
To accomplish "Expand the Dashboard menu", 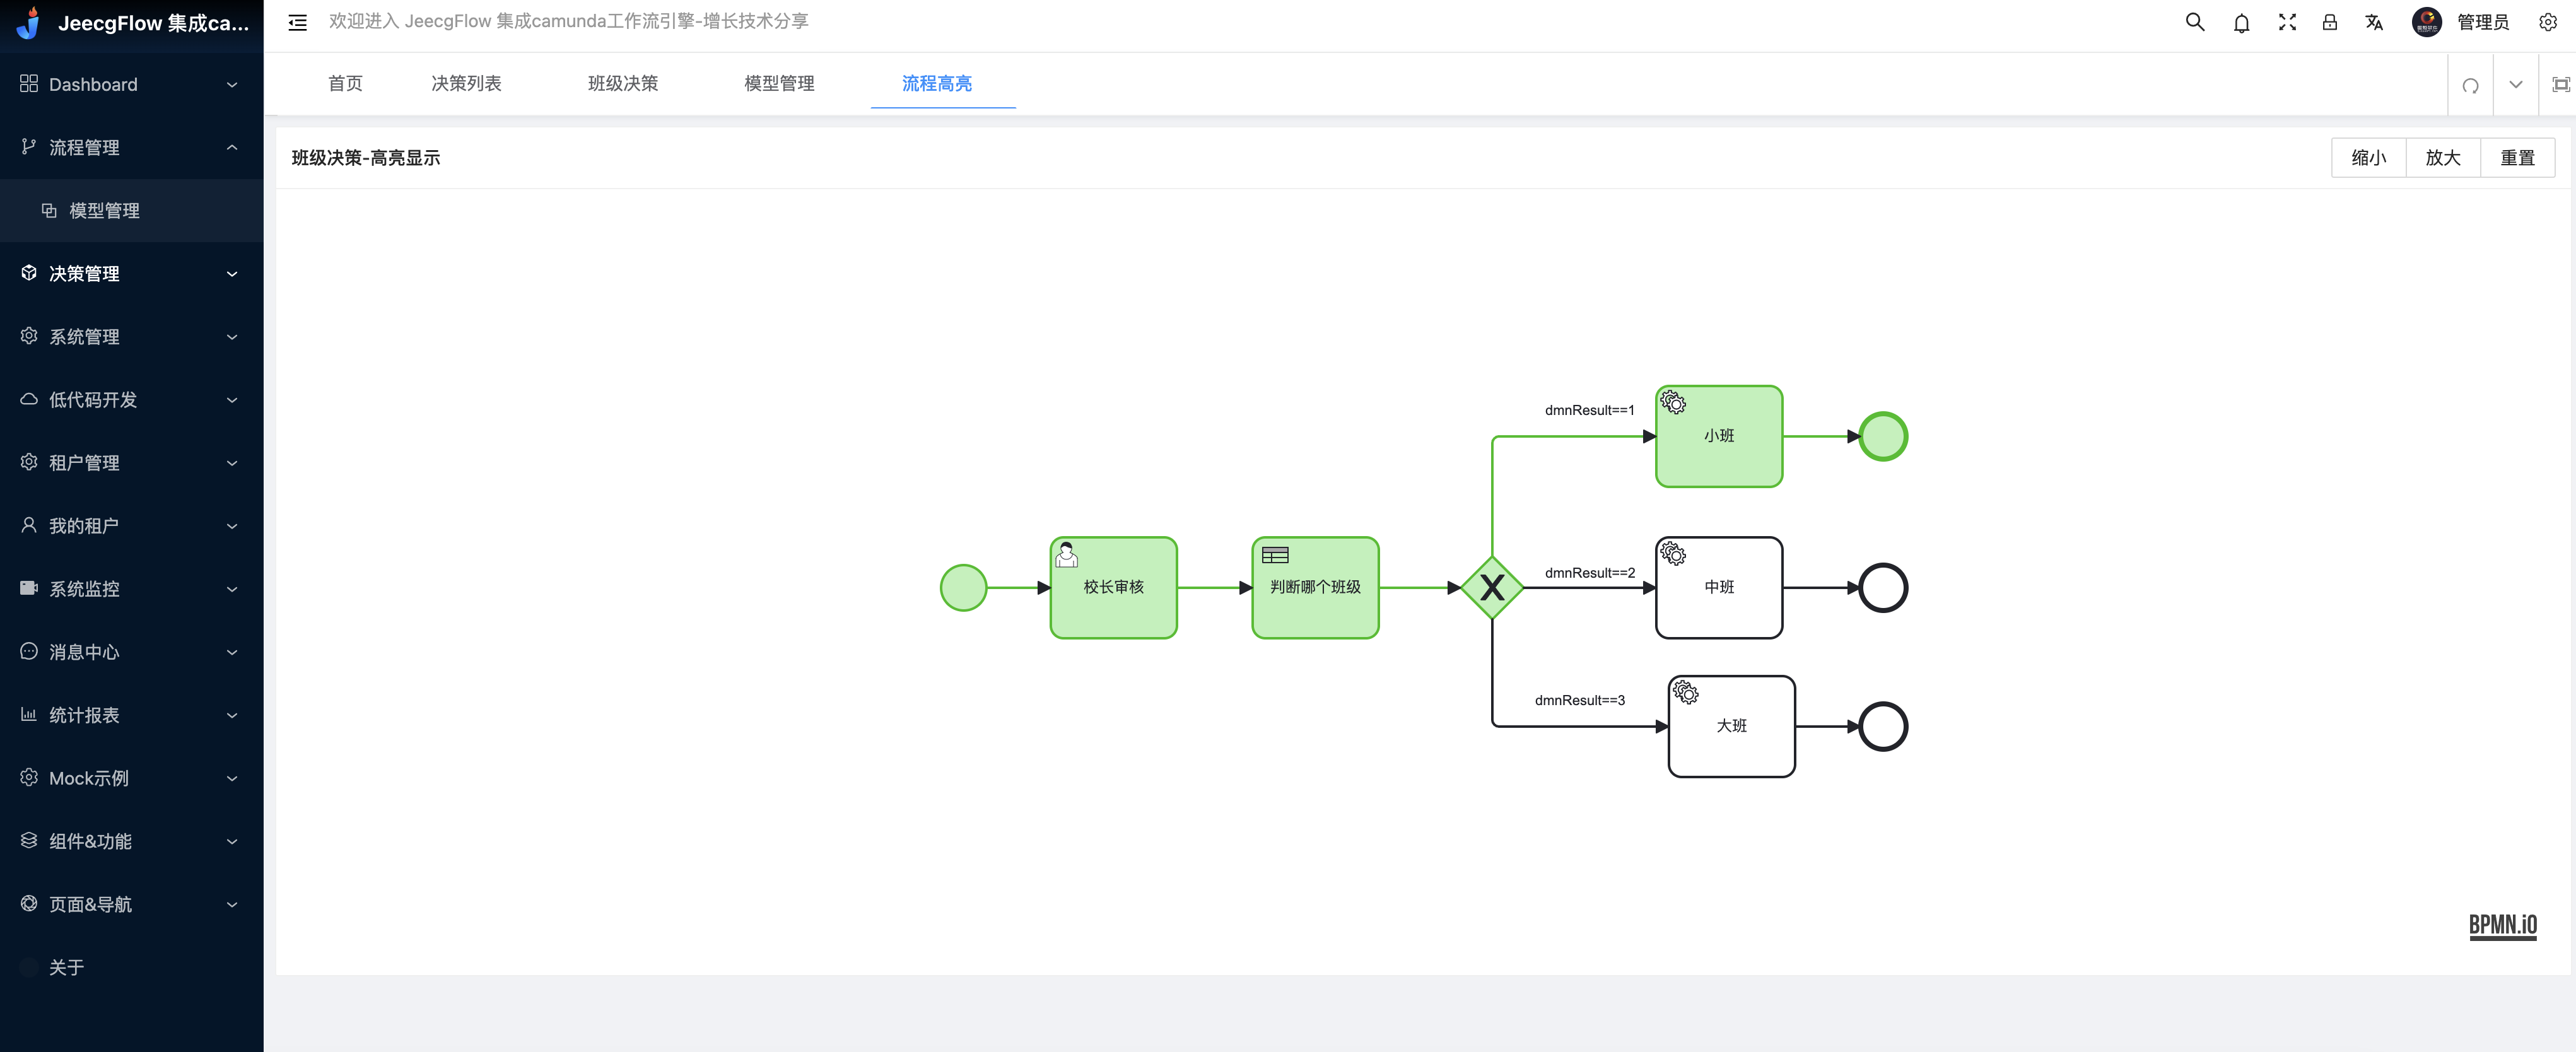I will click(131, 85).
